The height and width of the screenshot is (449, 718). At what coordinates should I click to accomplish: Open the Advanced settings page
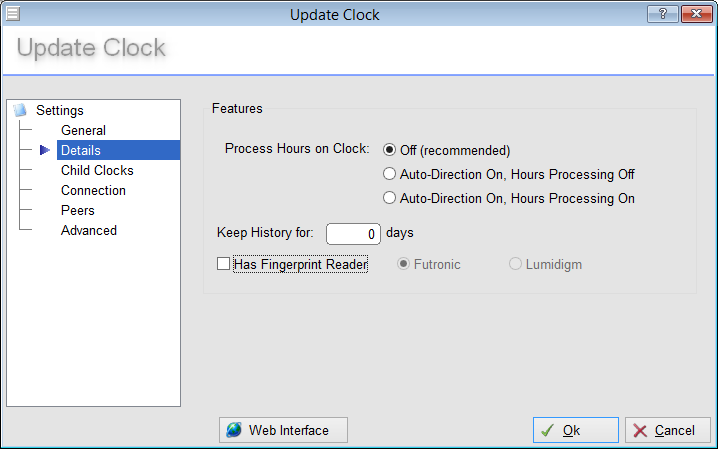(x=89, y=231)
